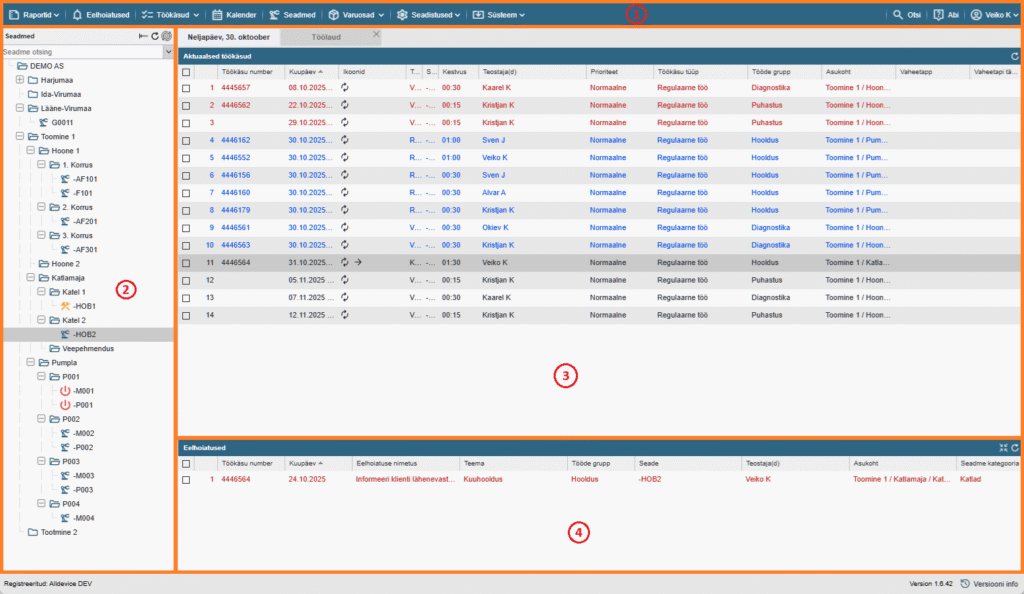The image size is (1024, 594).
Task: Switch to the Töölaud tab
Action: click(x=325, y=36)
